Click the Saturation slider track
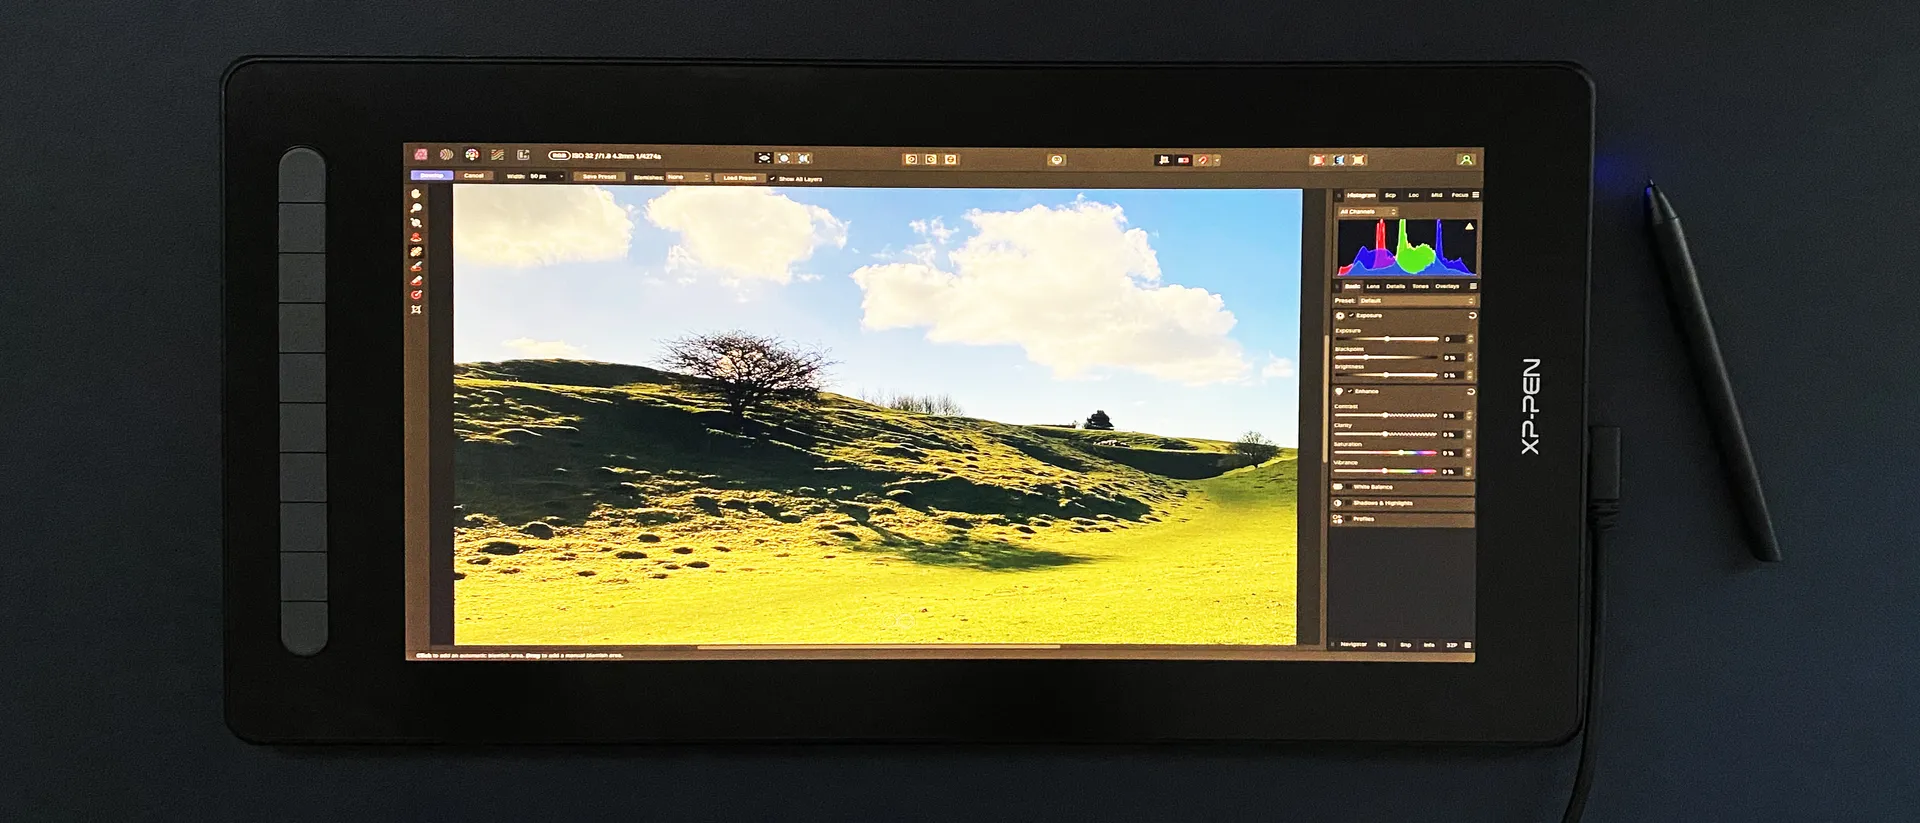 coord(1390,453)
